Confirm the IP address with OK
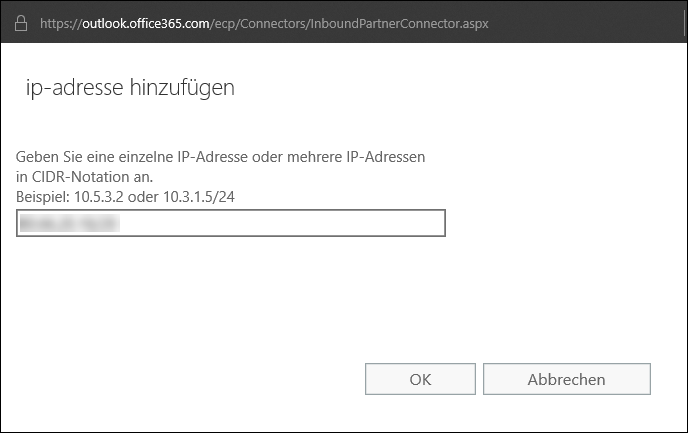Screen dimensions: 688x433 (420, 379)
